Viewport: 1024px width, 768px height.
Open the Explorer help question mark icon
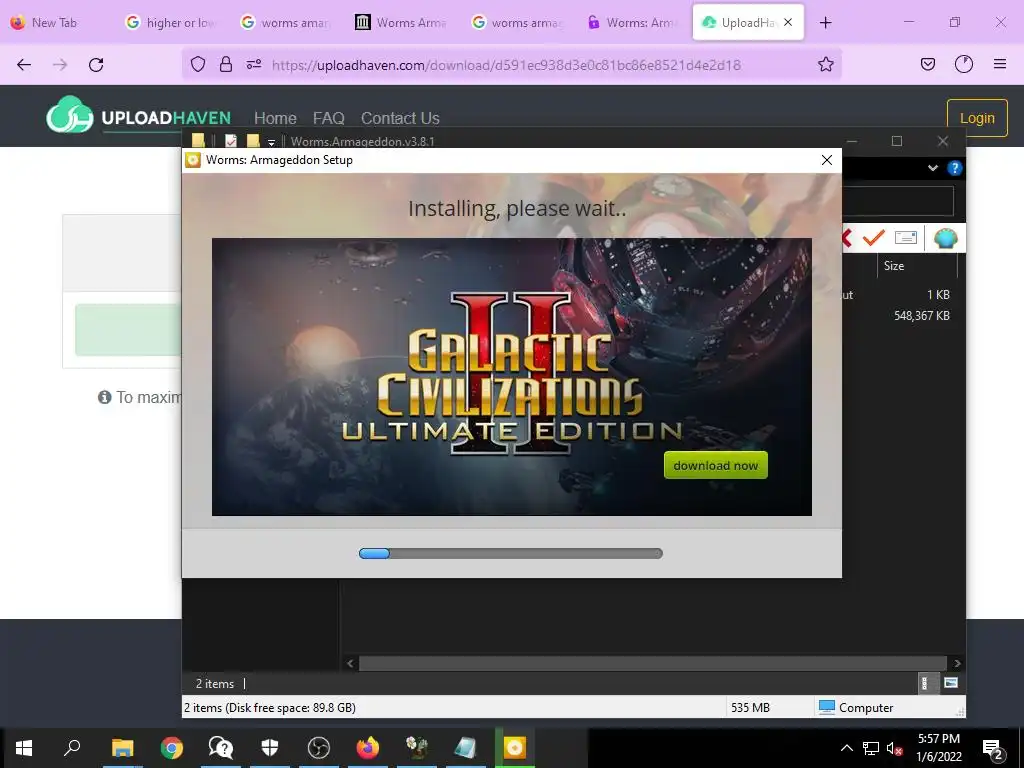954,168
